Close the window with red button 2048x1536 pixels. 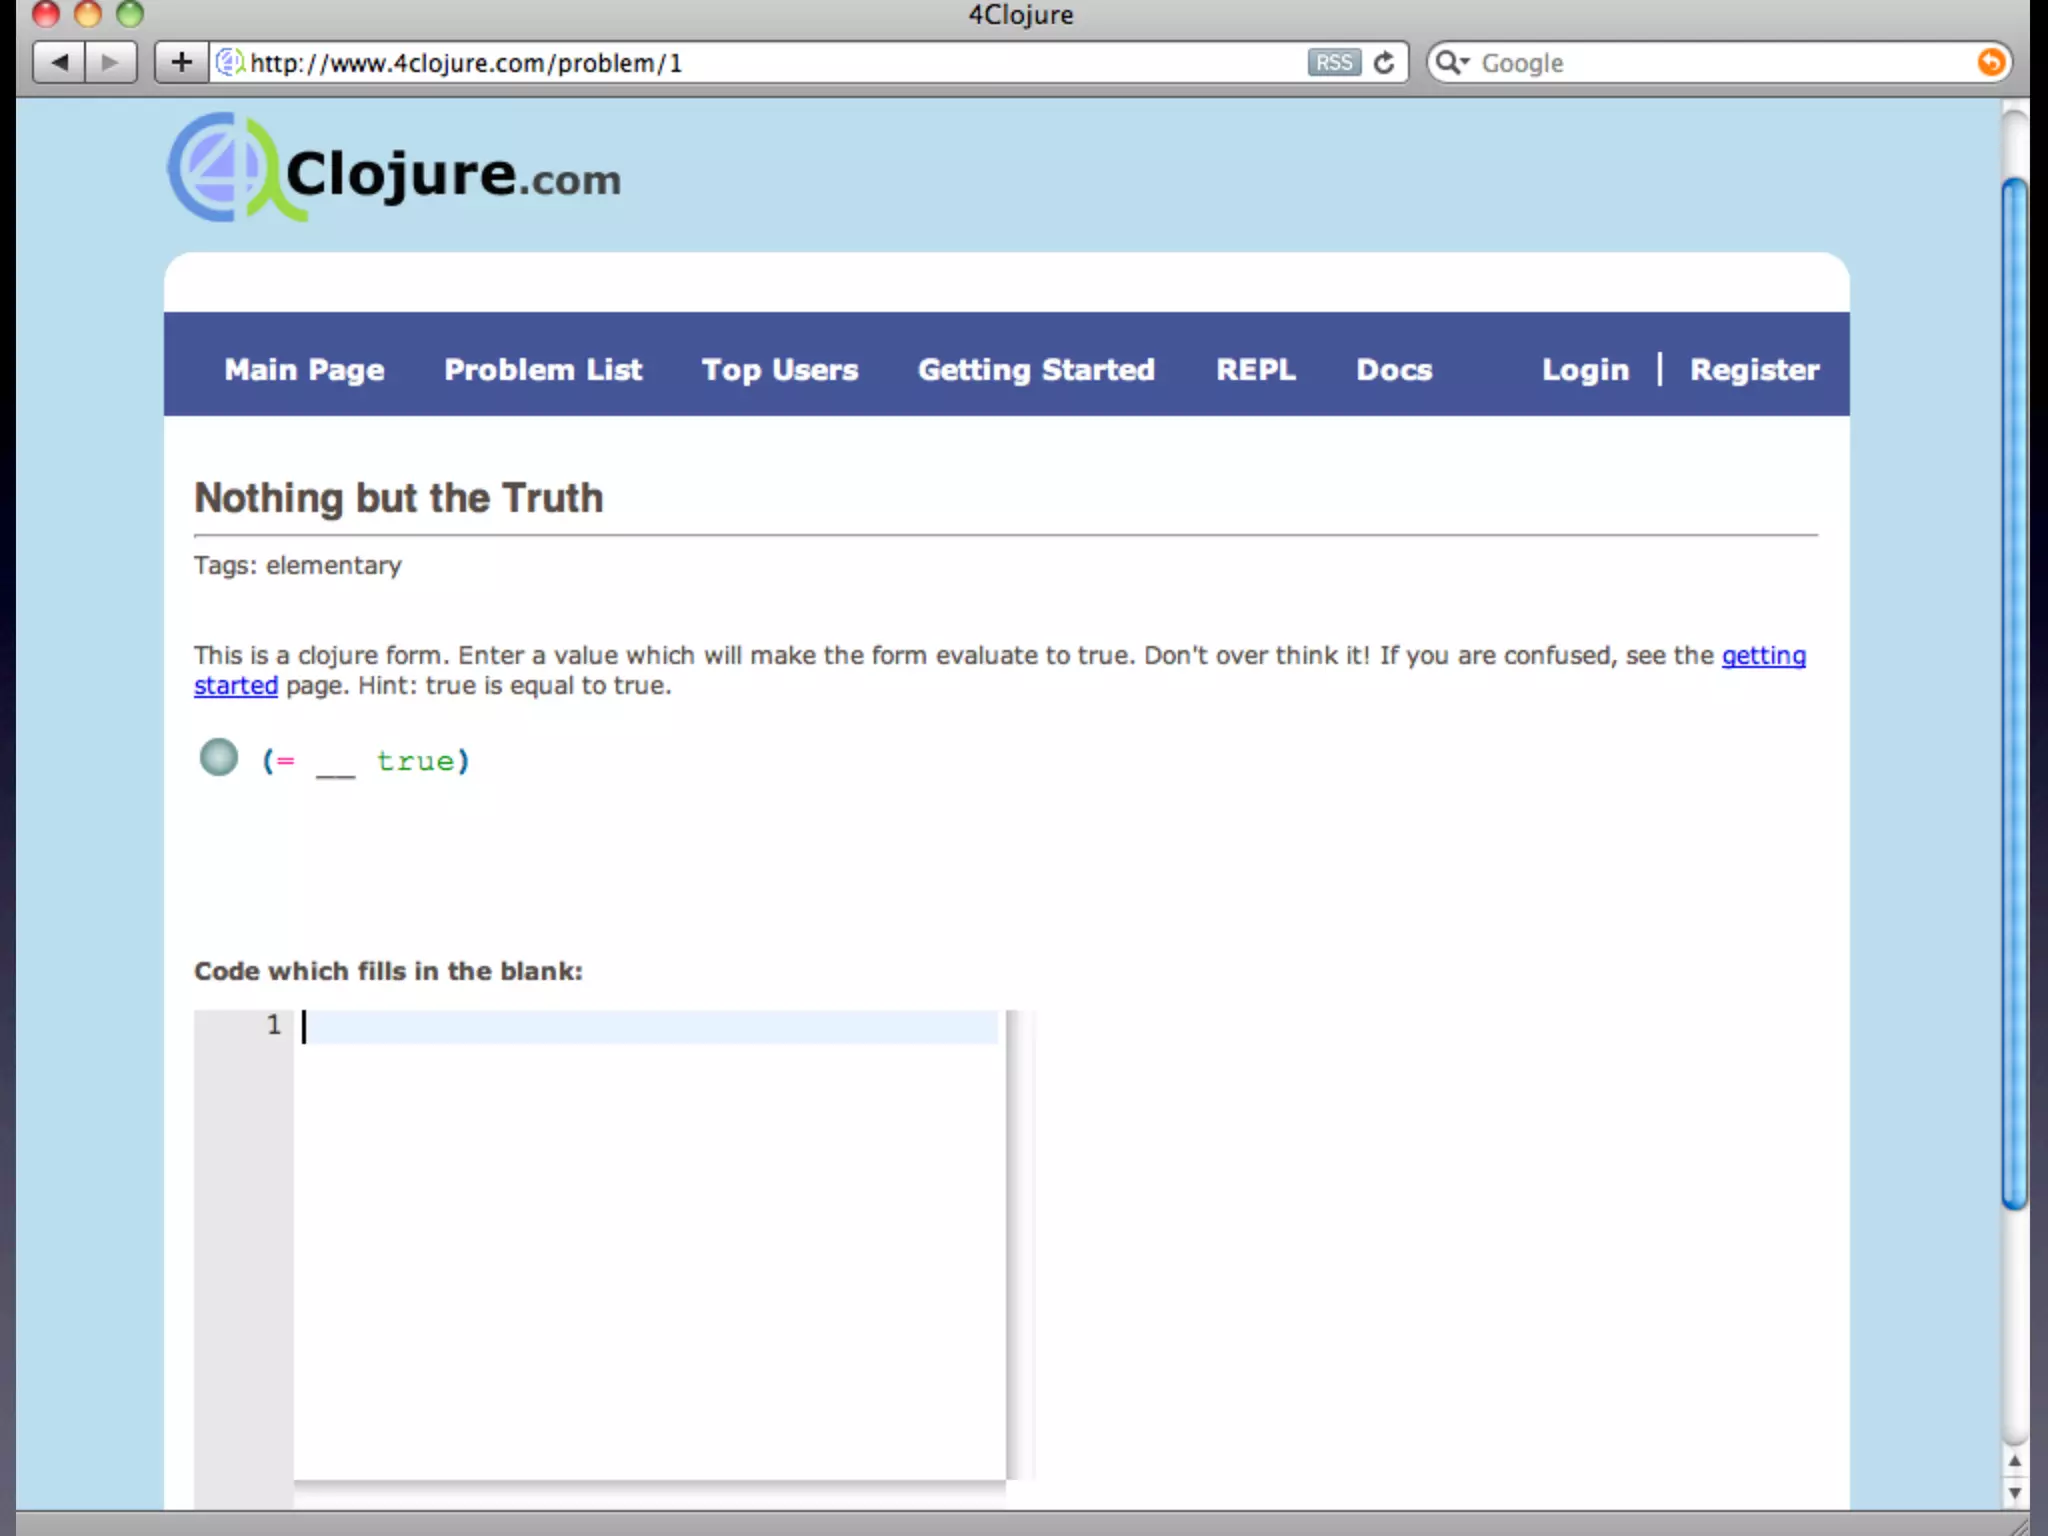tap(46, 13)
